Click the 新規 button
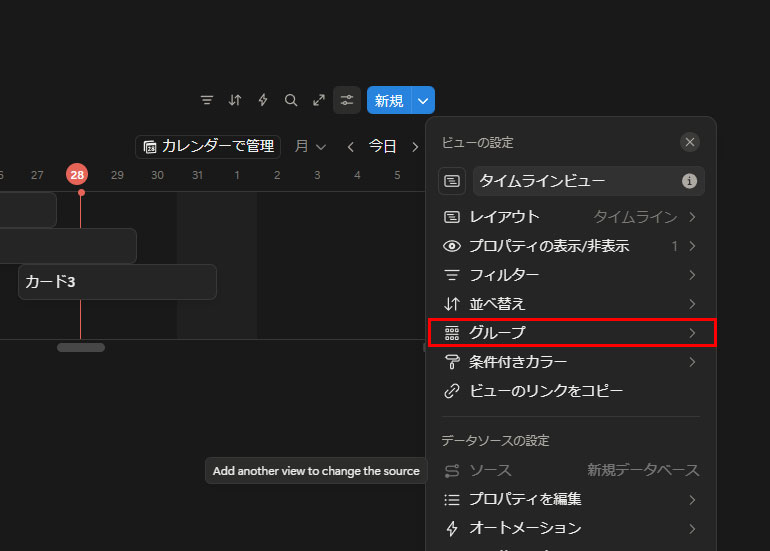Image resolution: width=770 pixels, height=551 pixels. pos(389,100)
